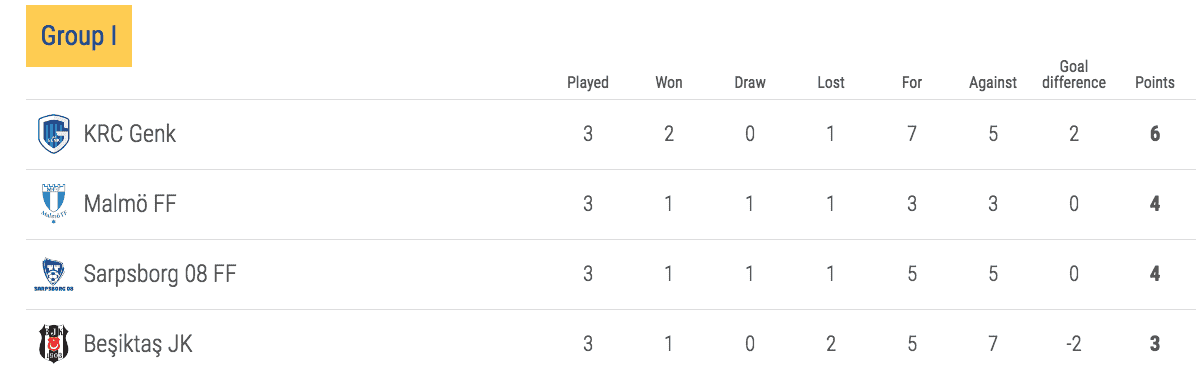Click the Beşiktaş JK club crest
The height and width of the screenshot is (381, 1204).
click(53, 344)
